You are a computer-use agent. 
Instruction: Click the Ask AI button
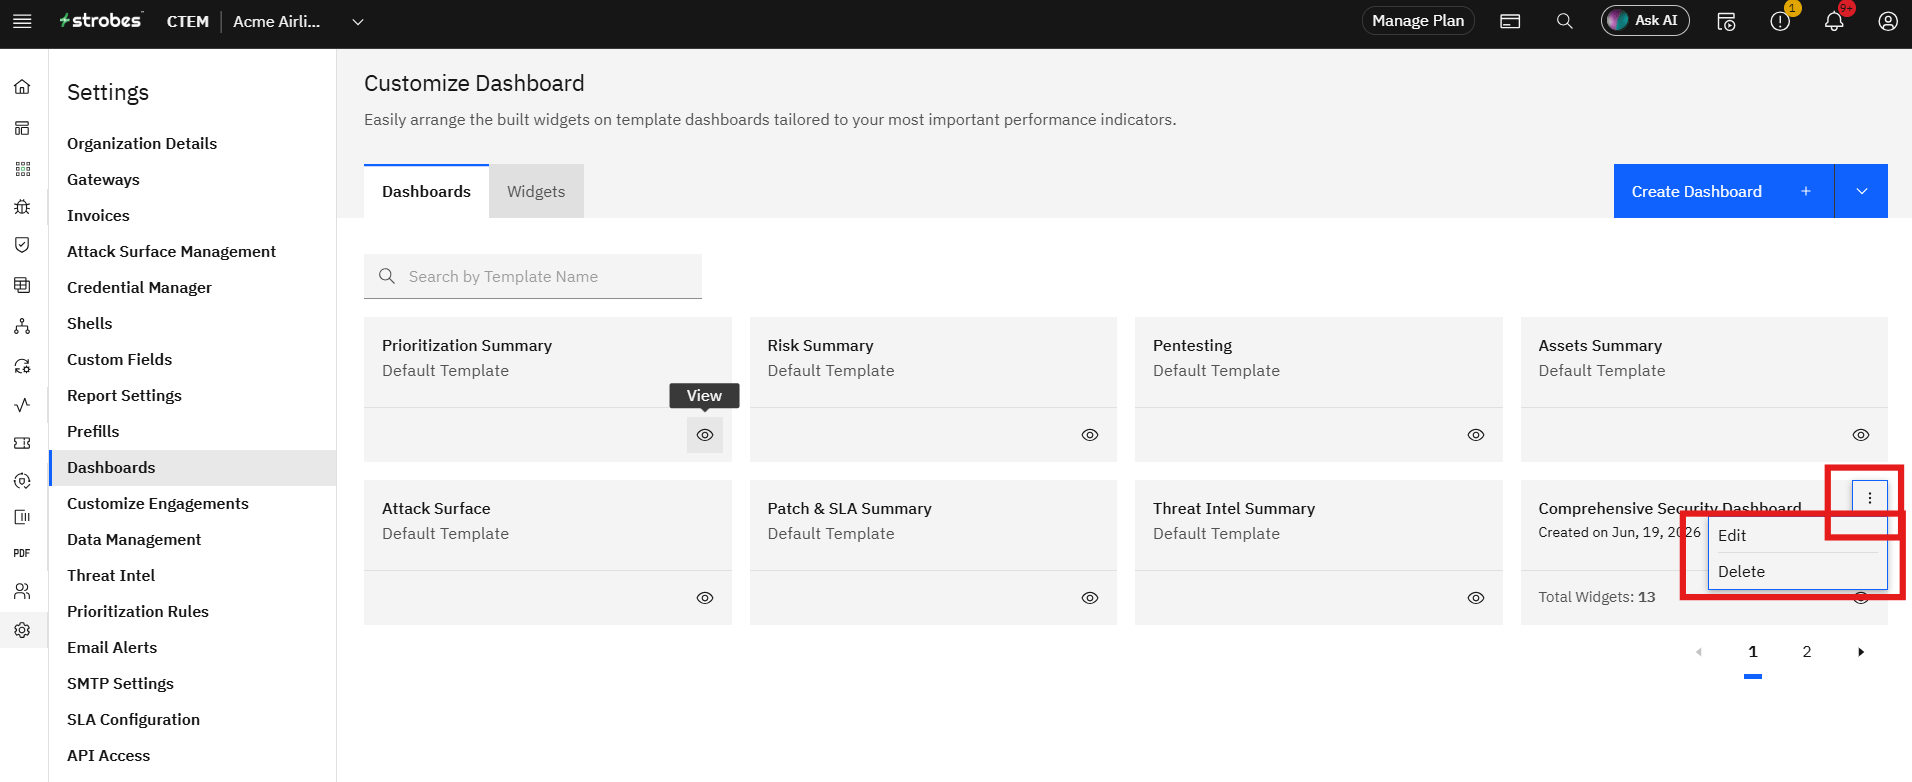coord(1645,21)
